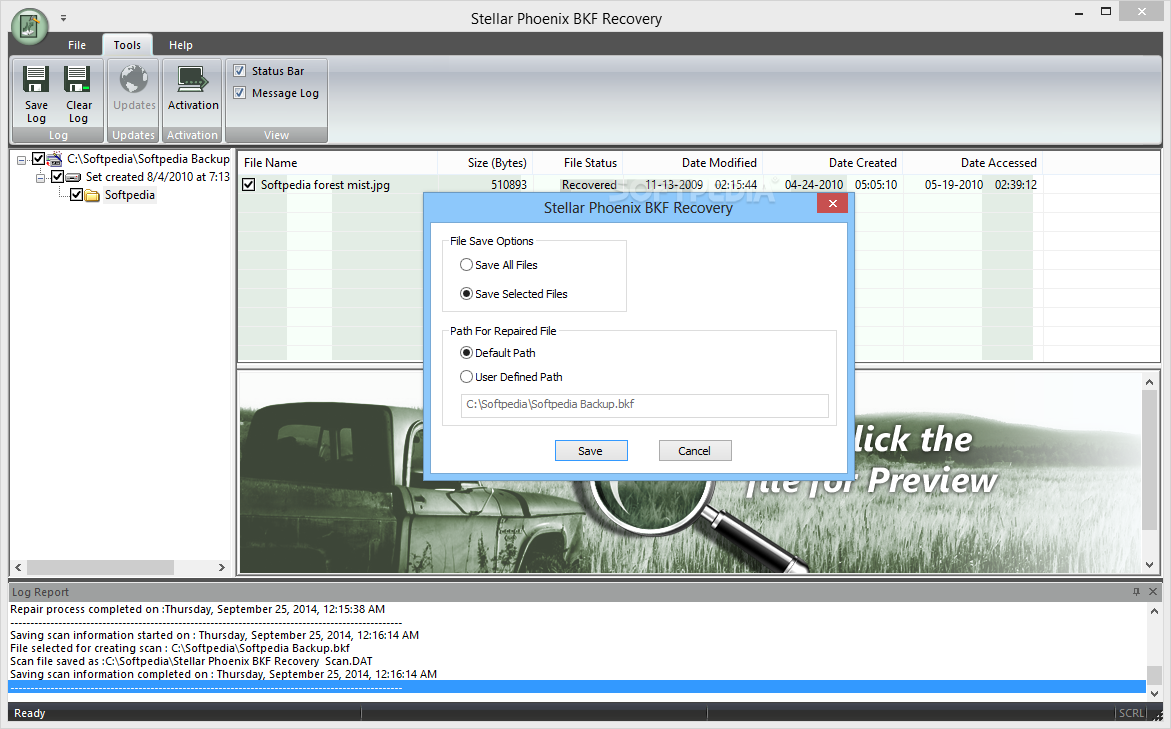Viewport: 1171px width, 729px height.
Task: Click the Recovered status cell
Action: point(589,184)
